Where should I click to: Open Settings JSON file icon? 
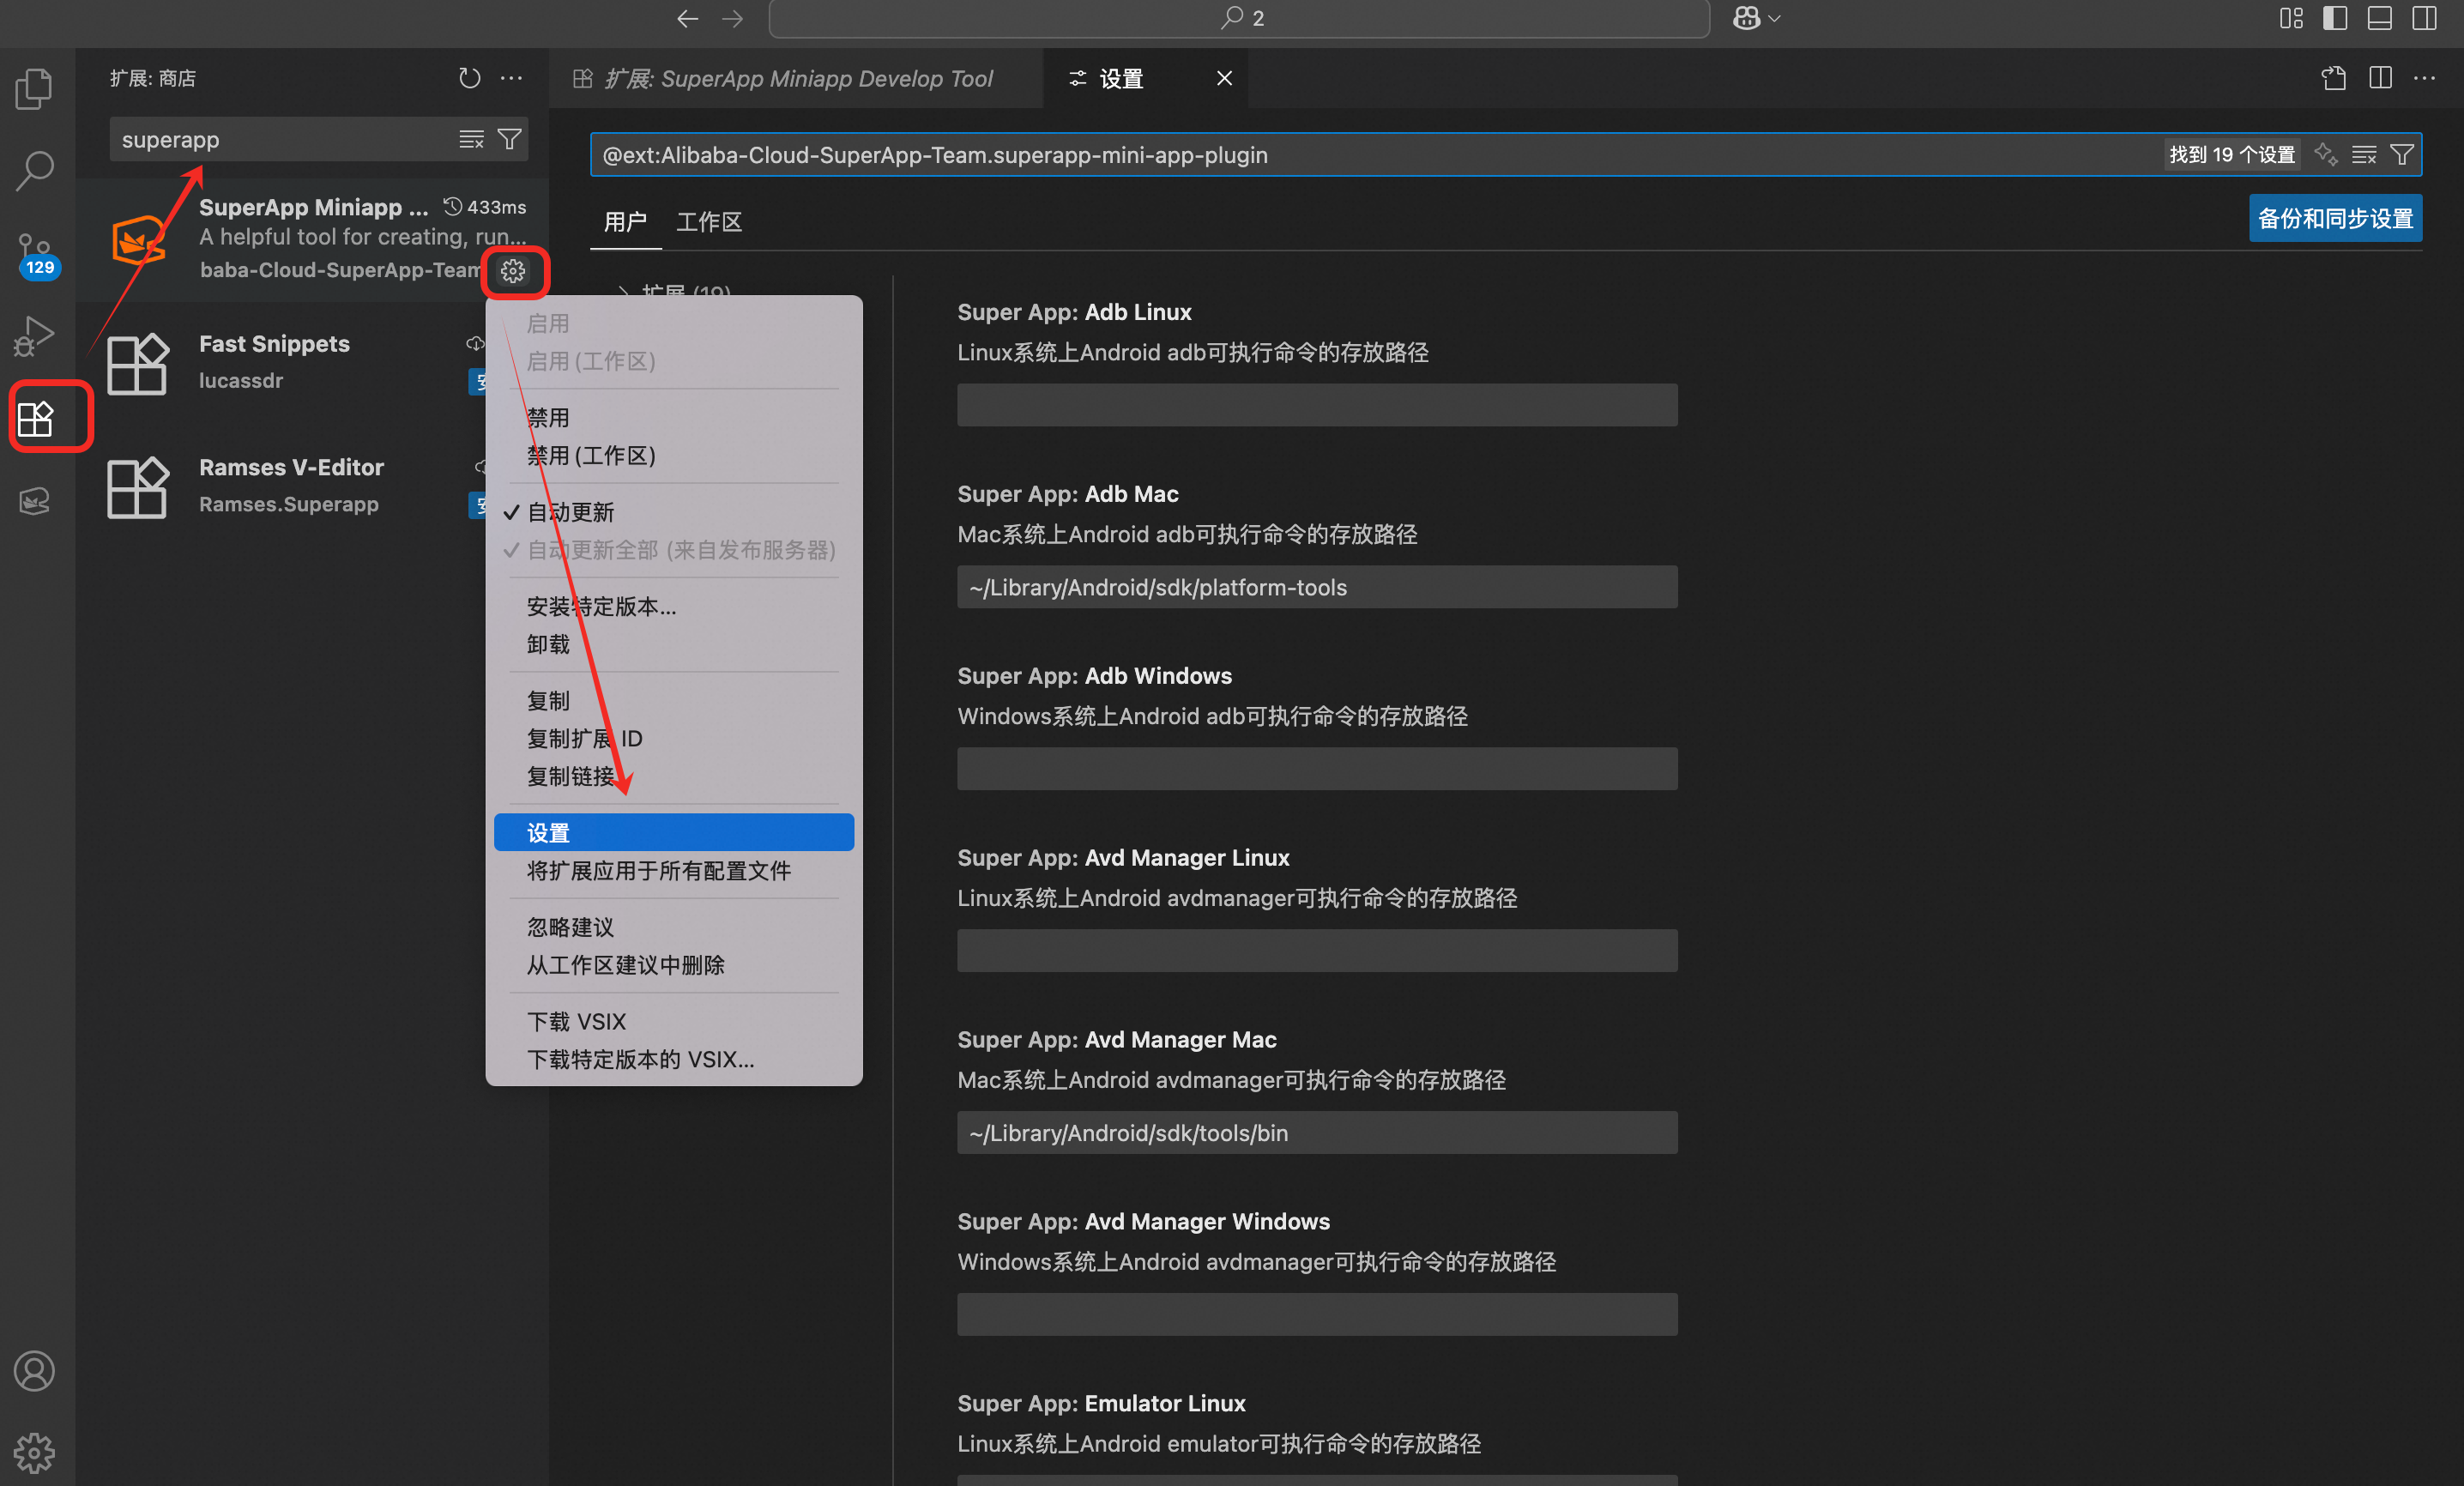click(2333, 78)
